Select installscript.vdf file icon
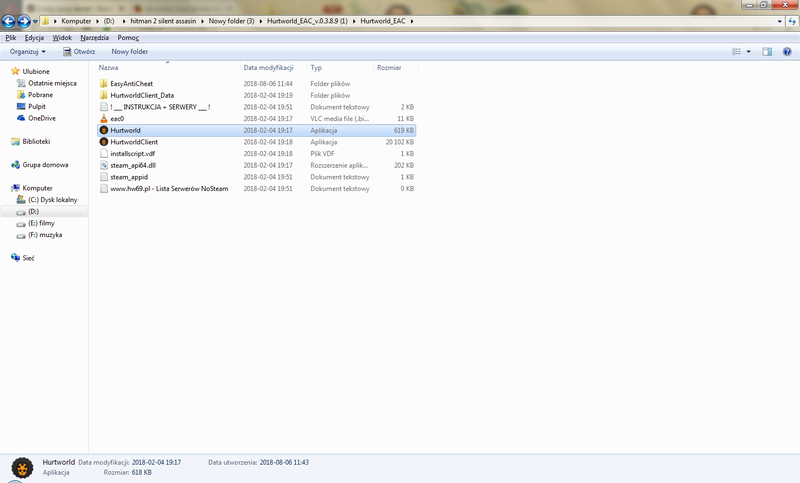The height and width of the screenshot is (483, 800). pyautogui.click(x=104, y=154)
